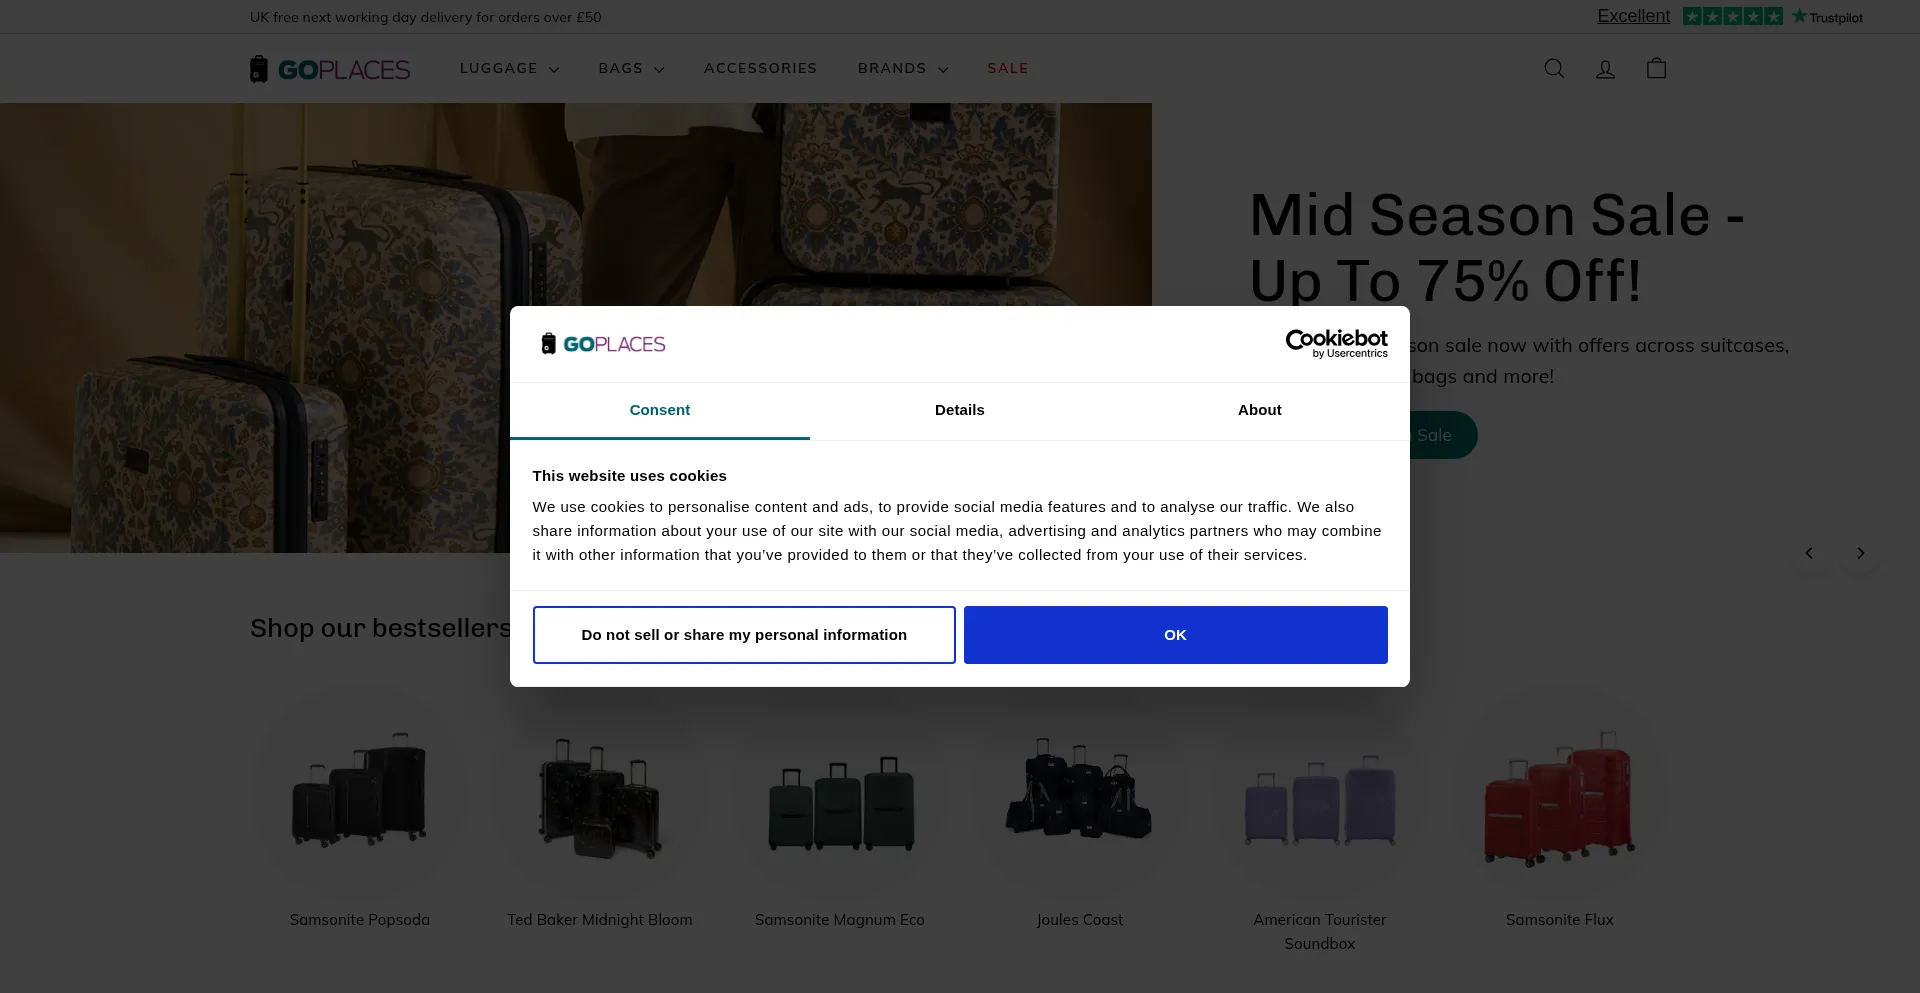1920x993 pixels.
Task: Go to next hero slide arrow
Action: click(1860, 553)
